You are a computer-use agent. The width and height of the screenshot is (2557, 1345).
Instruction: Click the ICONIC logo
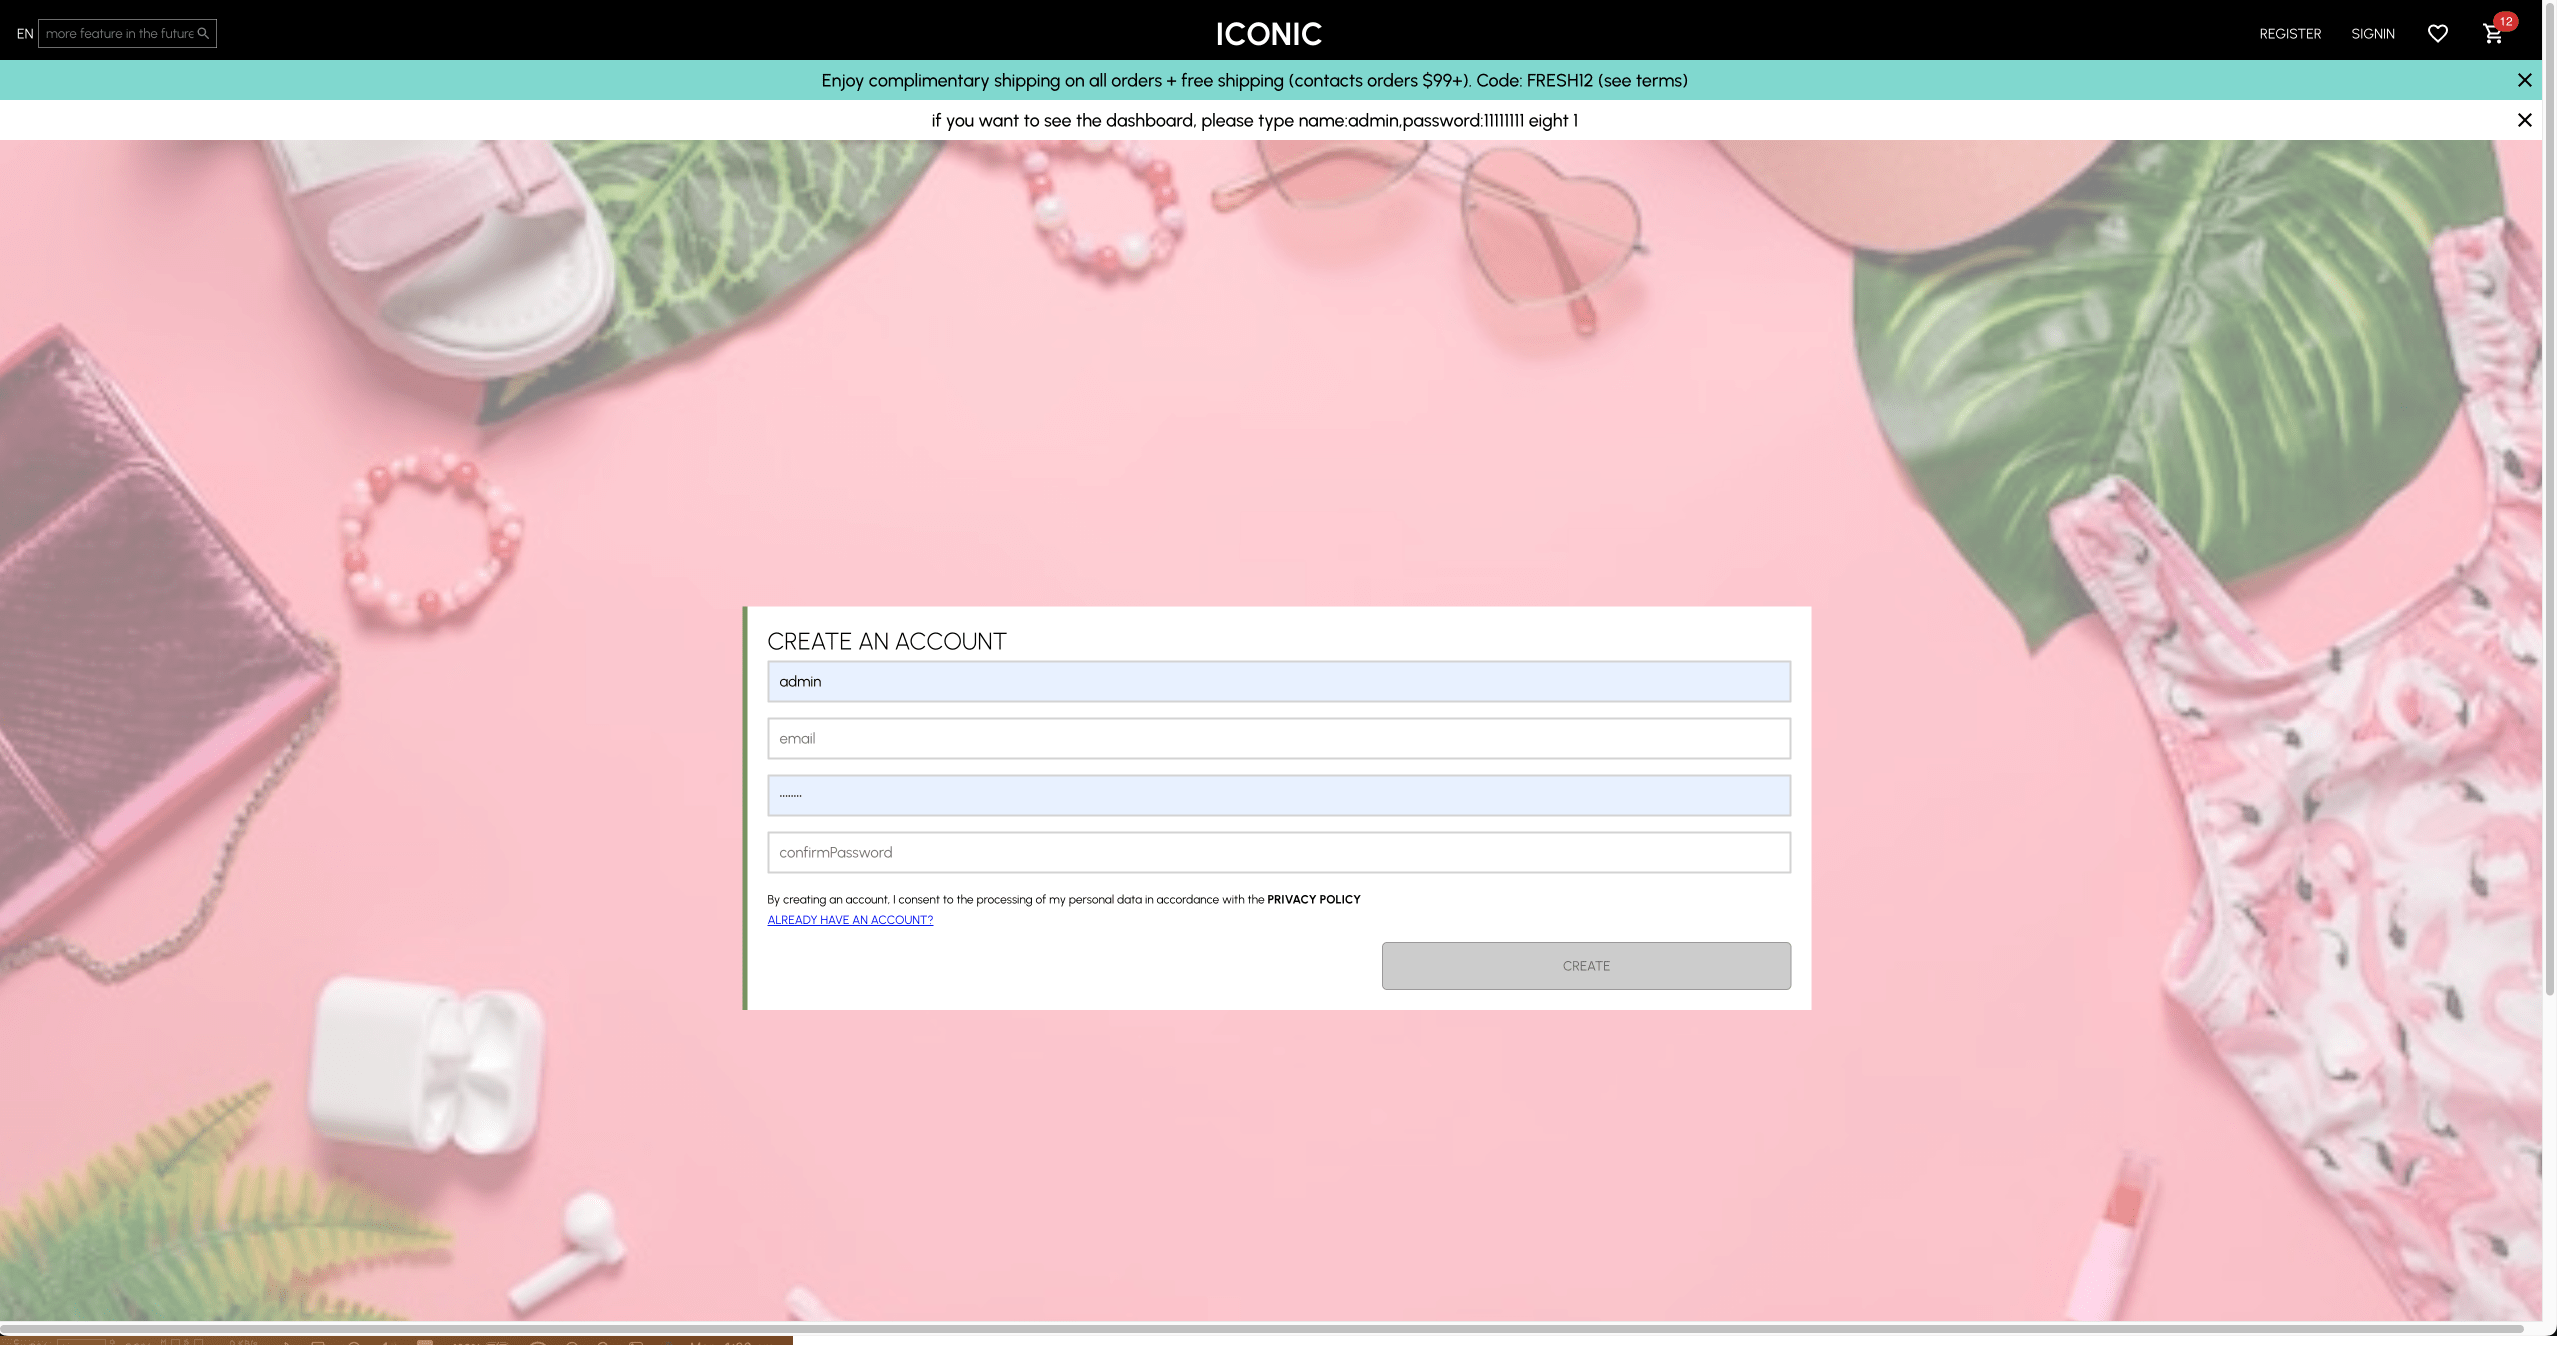click(1268, 34)
